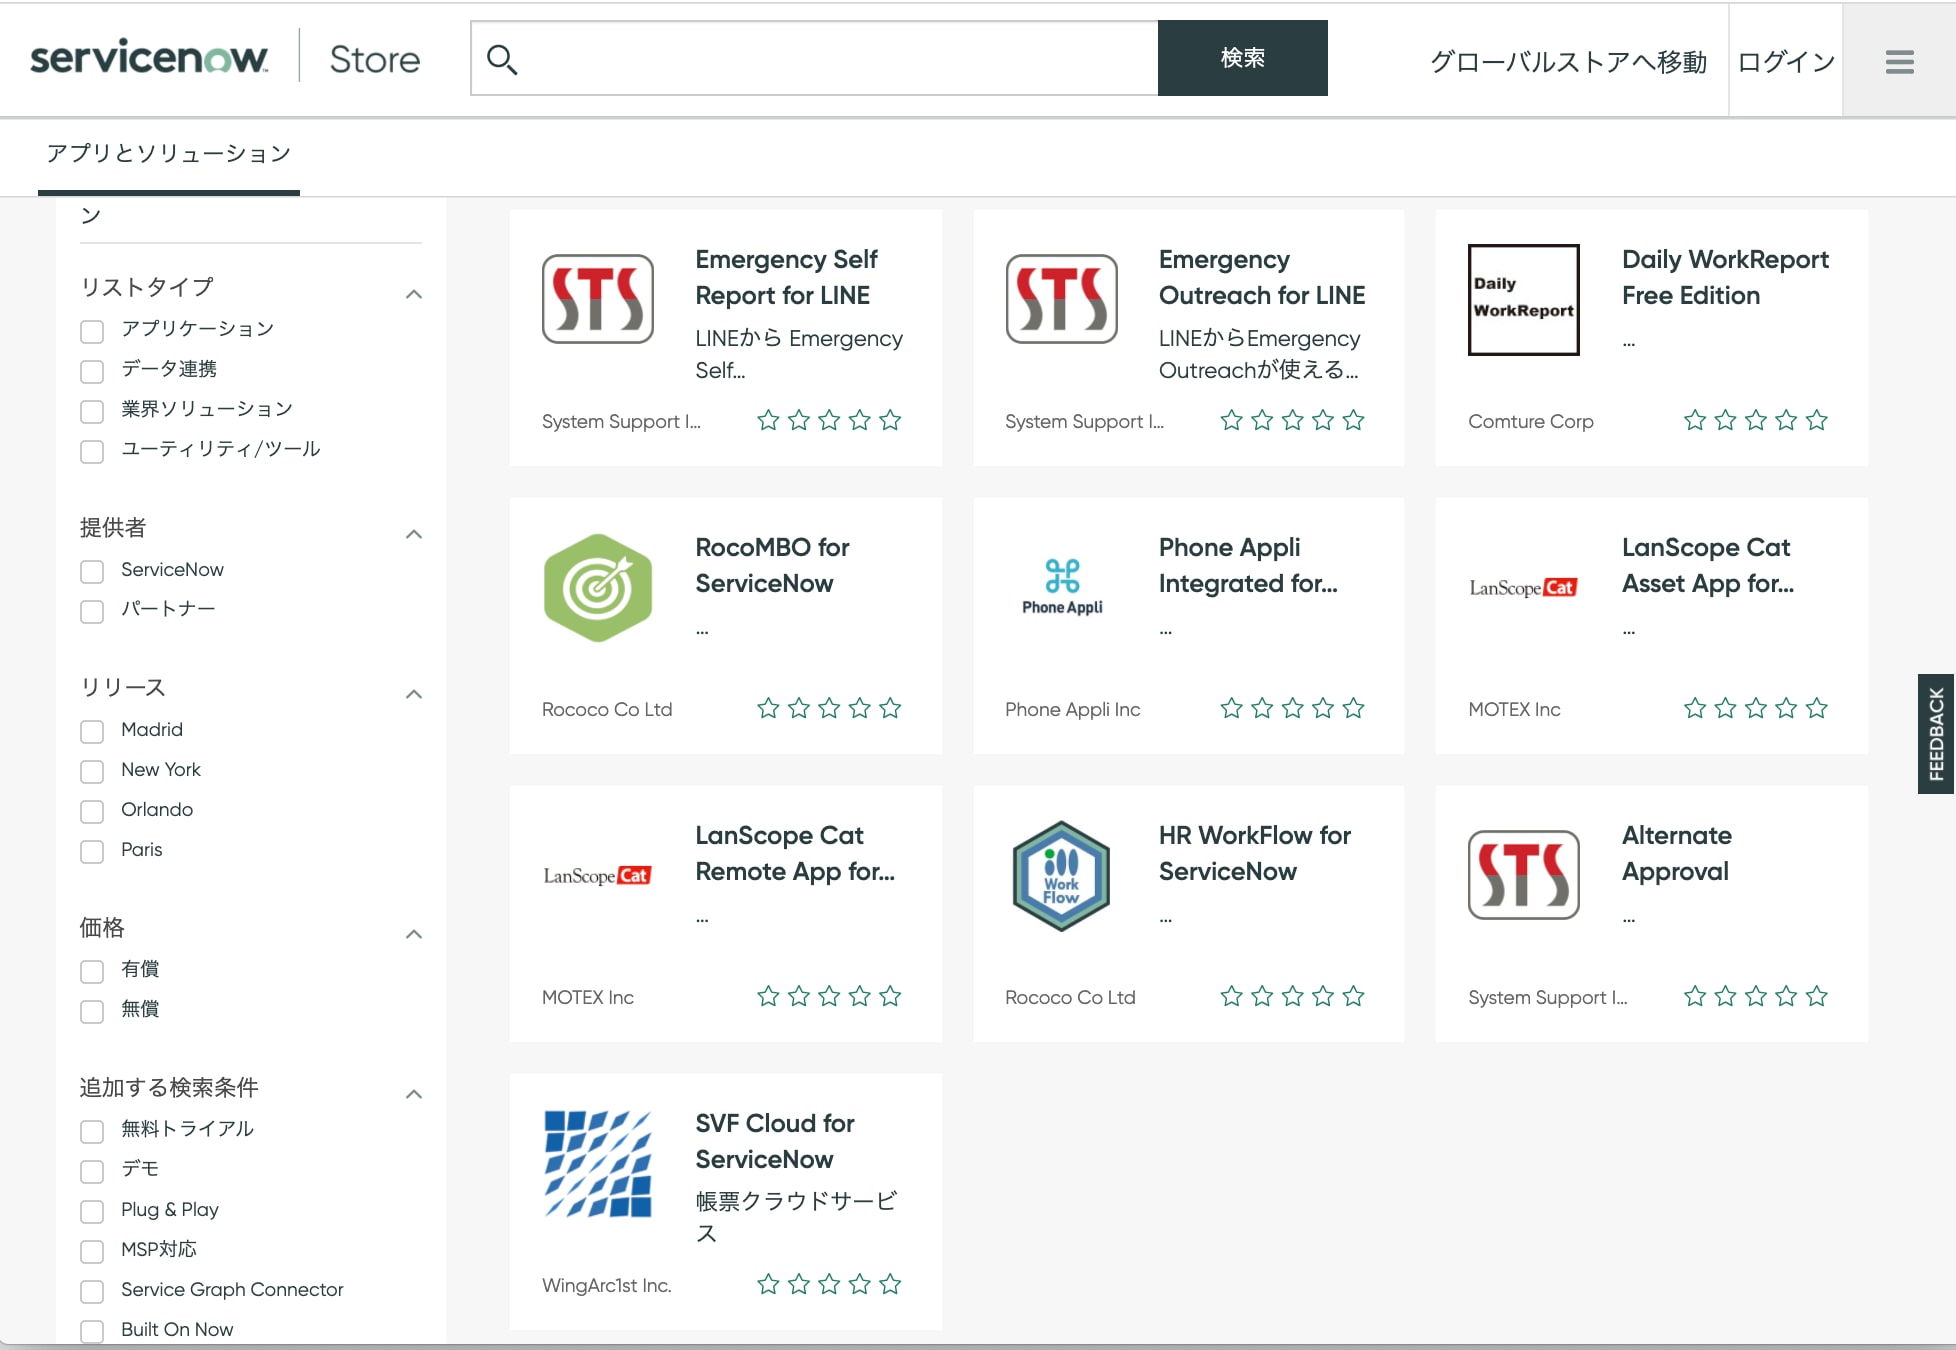The height and width of the screenshot is (1350, 1956).
Task: Collapse the 価格 filter section
Action: point(414,934)
